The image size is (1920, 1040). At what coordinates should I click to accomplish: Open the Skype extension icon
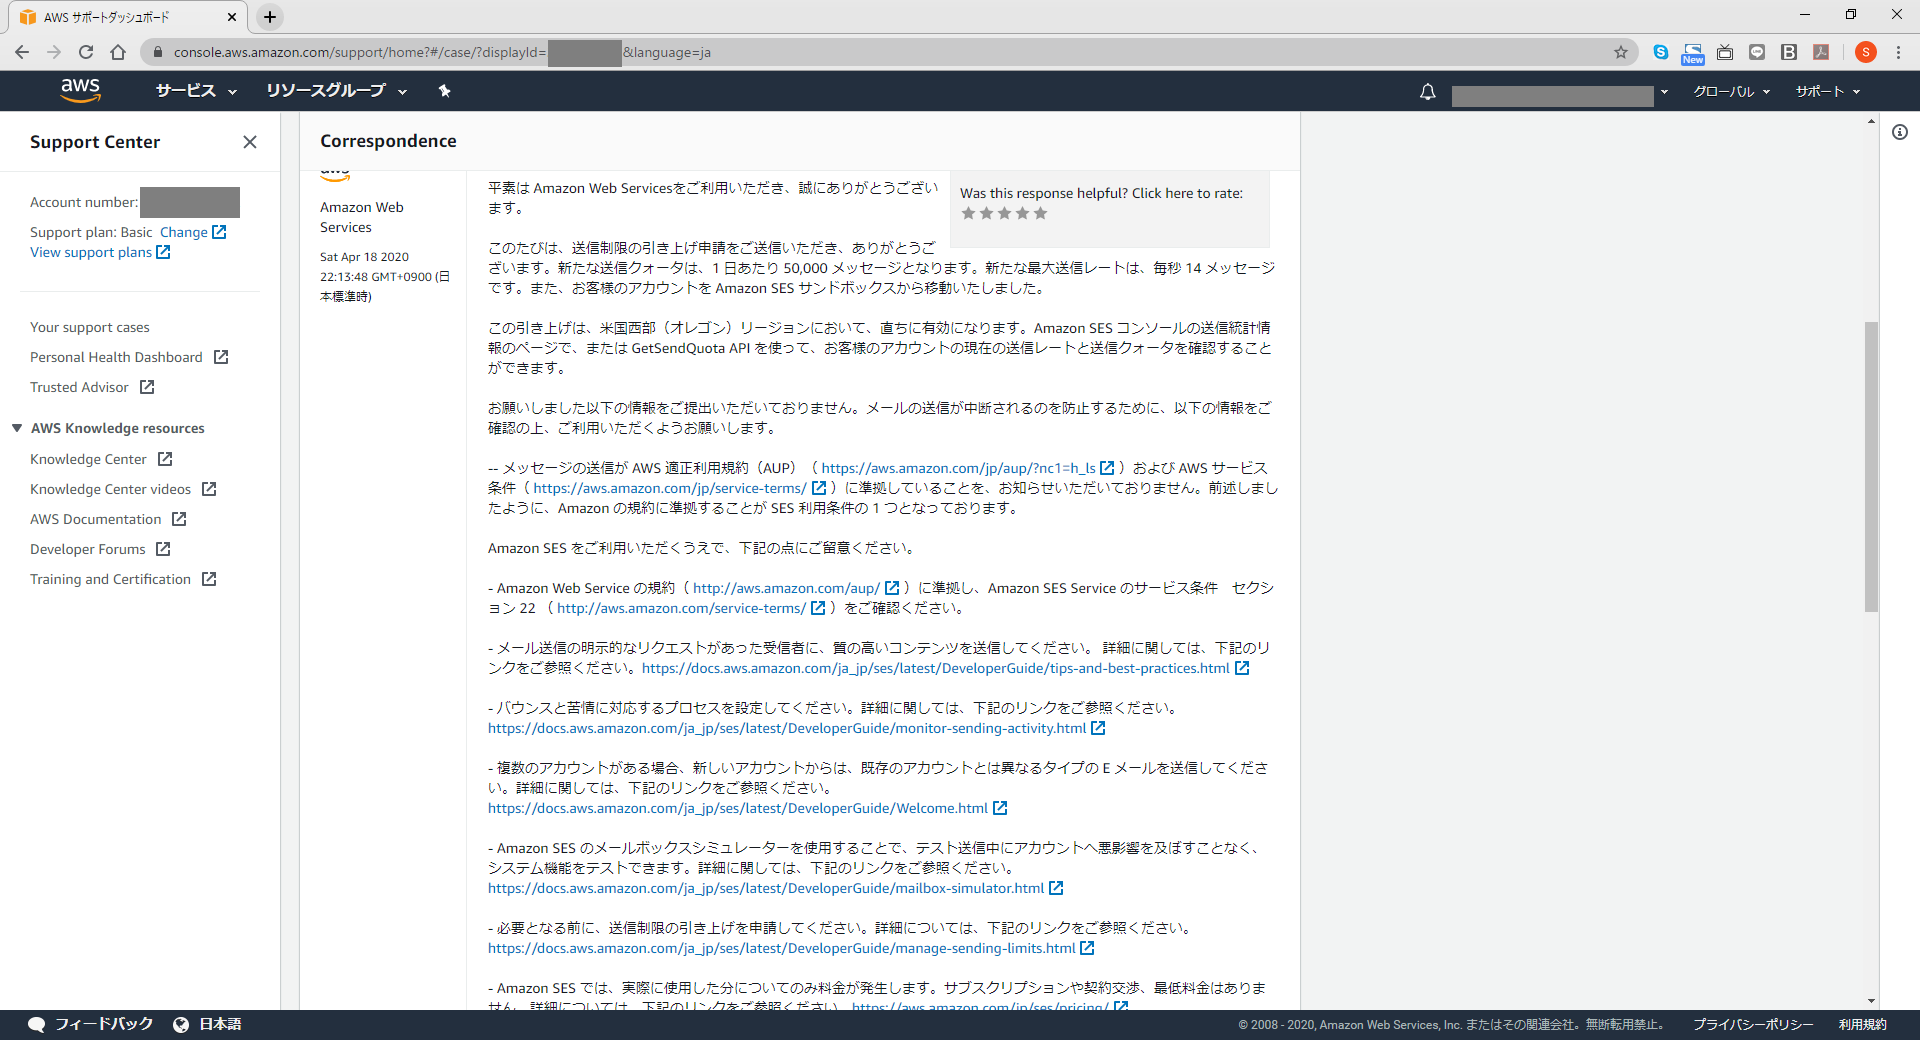tap(1661, 52)
